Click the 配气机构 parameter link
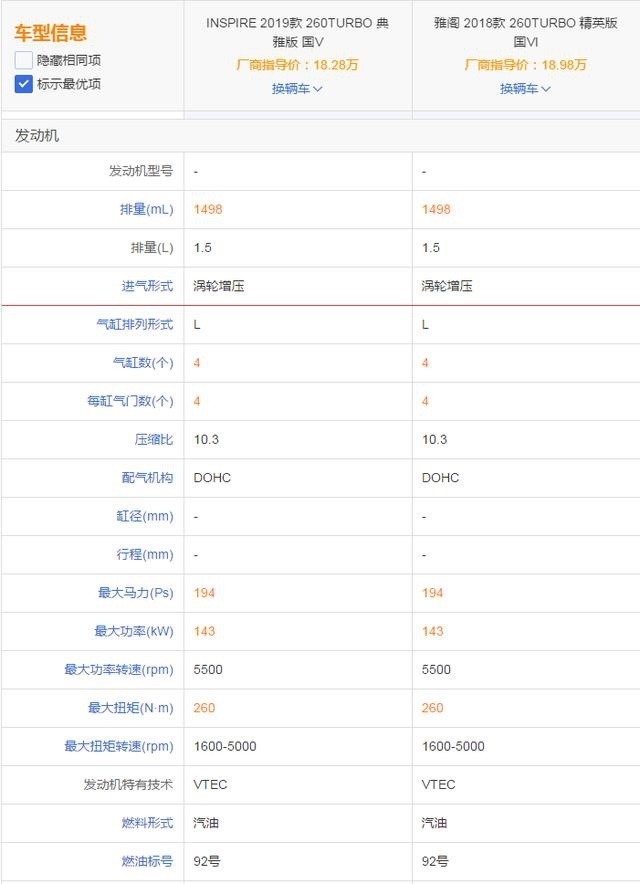Image resolution: width=640 pixels, height=884 pixels. 147,478
